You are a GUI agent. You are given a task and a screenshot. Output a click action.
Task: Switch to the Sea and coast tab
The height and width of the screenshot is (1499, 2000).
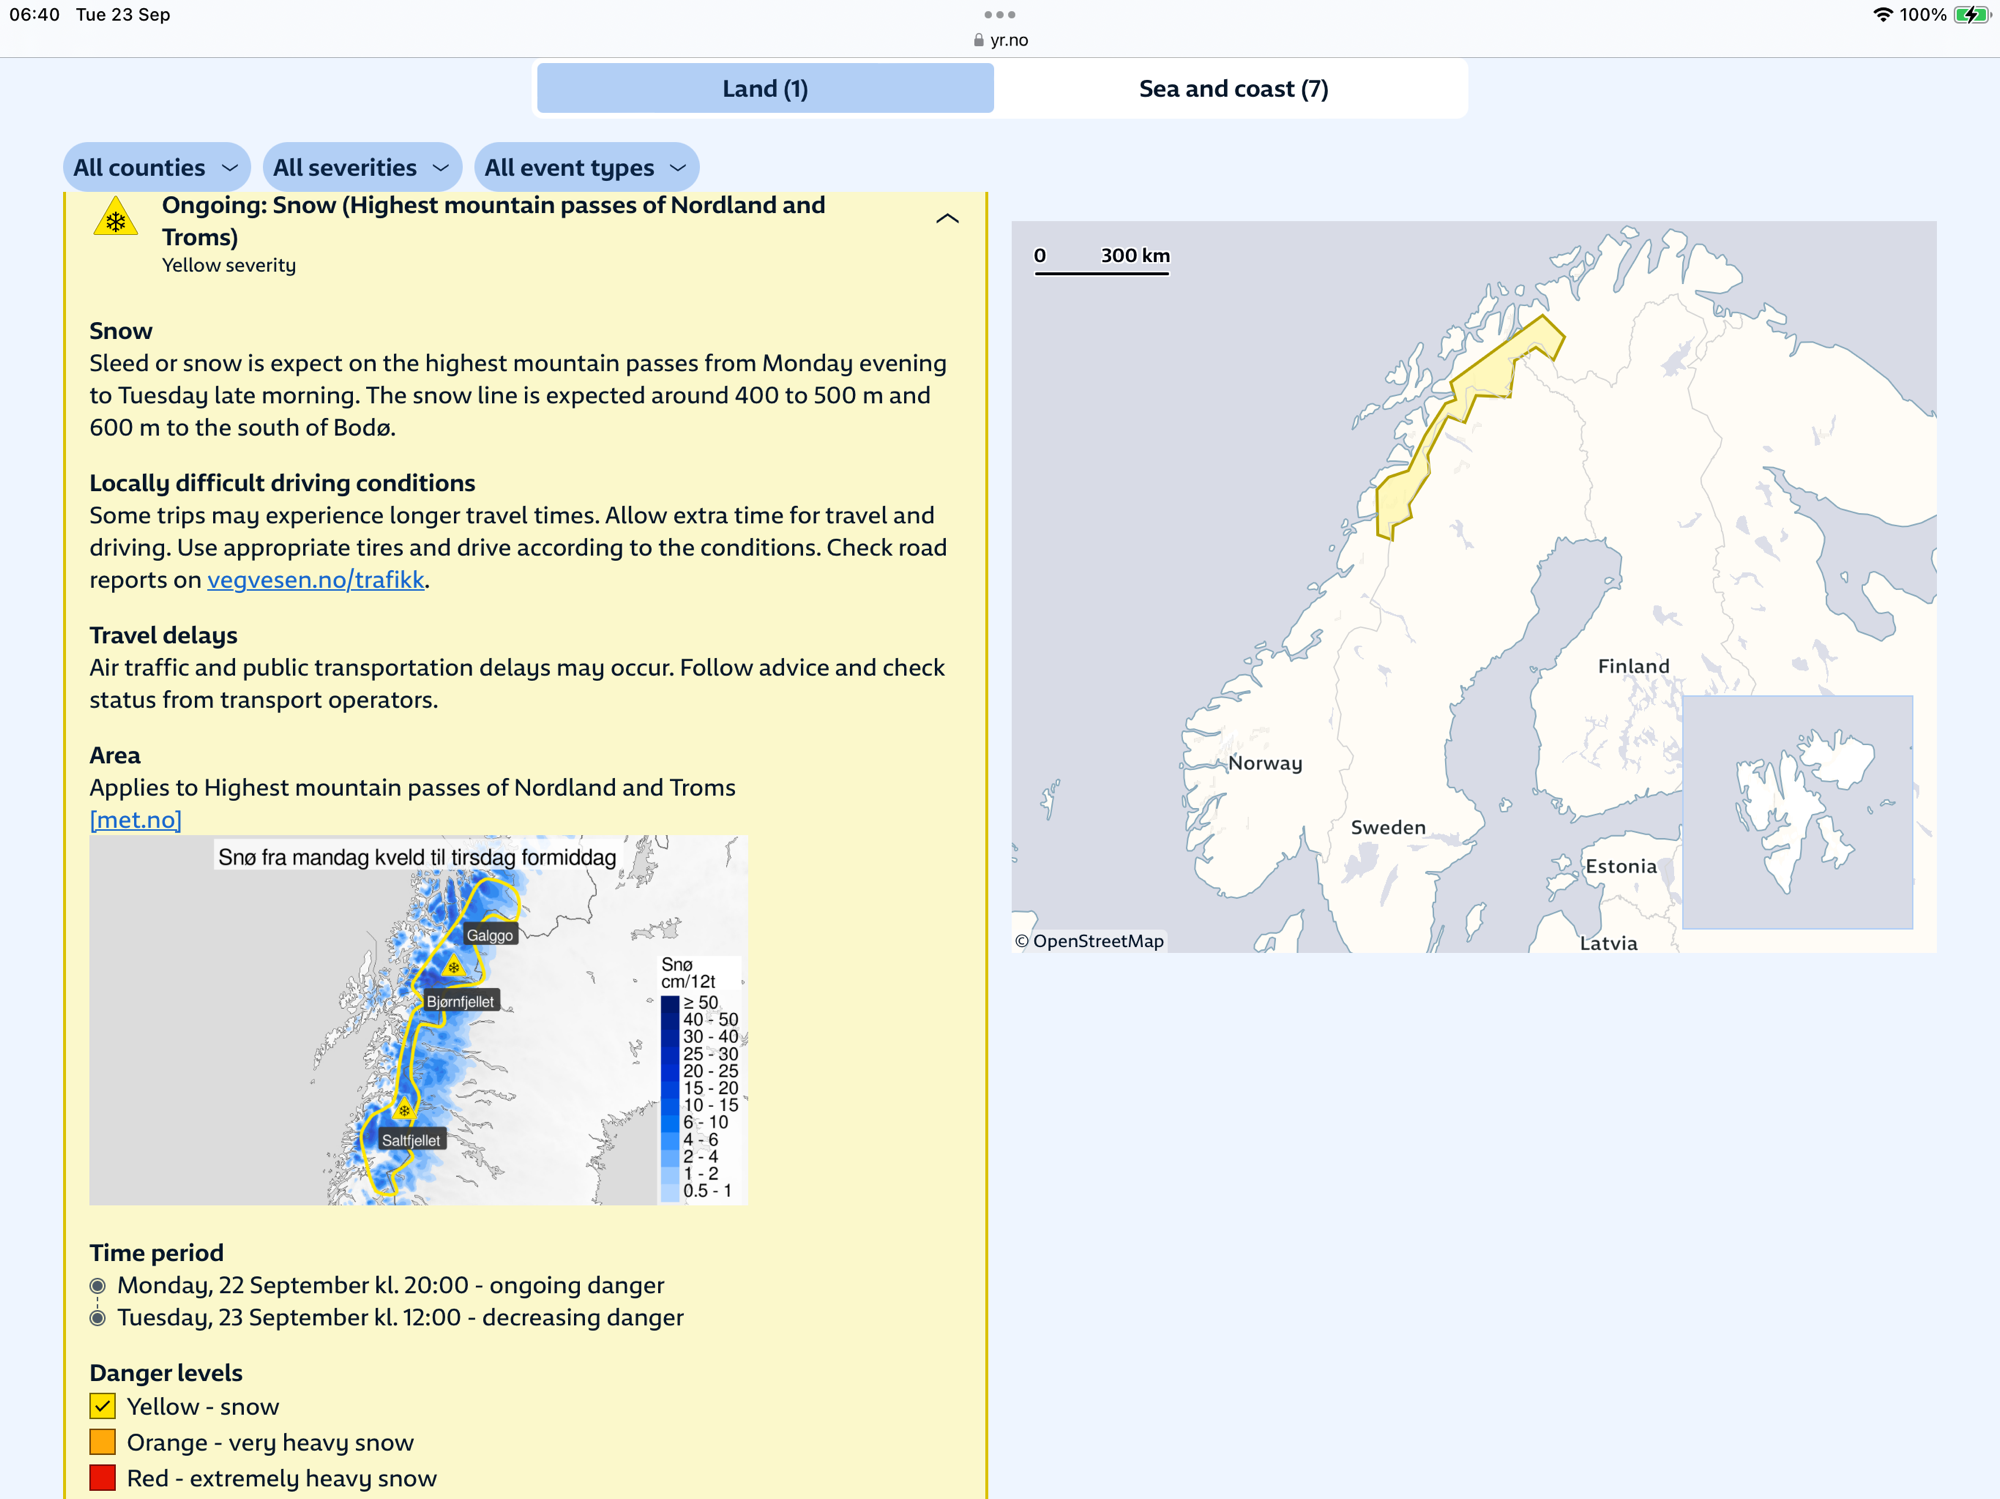pyautogui.click(x=1232, y=89)
